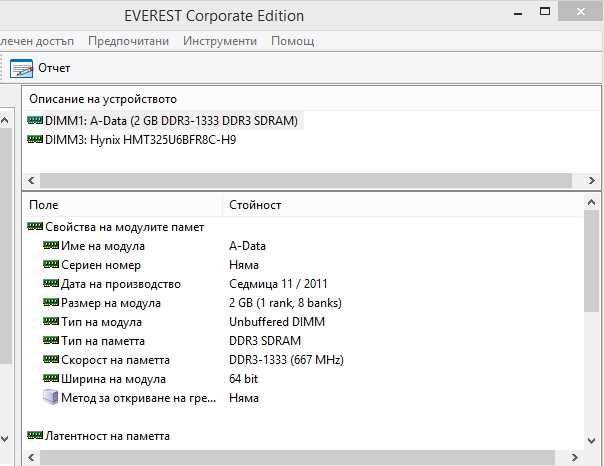Viewport: 604px width, 466px height.
Task: Minimize the EVEREST Corporate Edition window
Action: pyautogui.click(x=518, y=13)
